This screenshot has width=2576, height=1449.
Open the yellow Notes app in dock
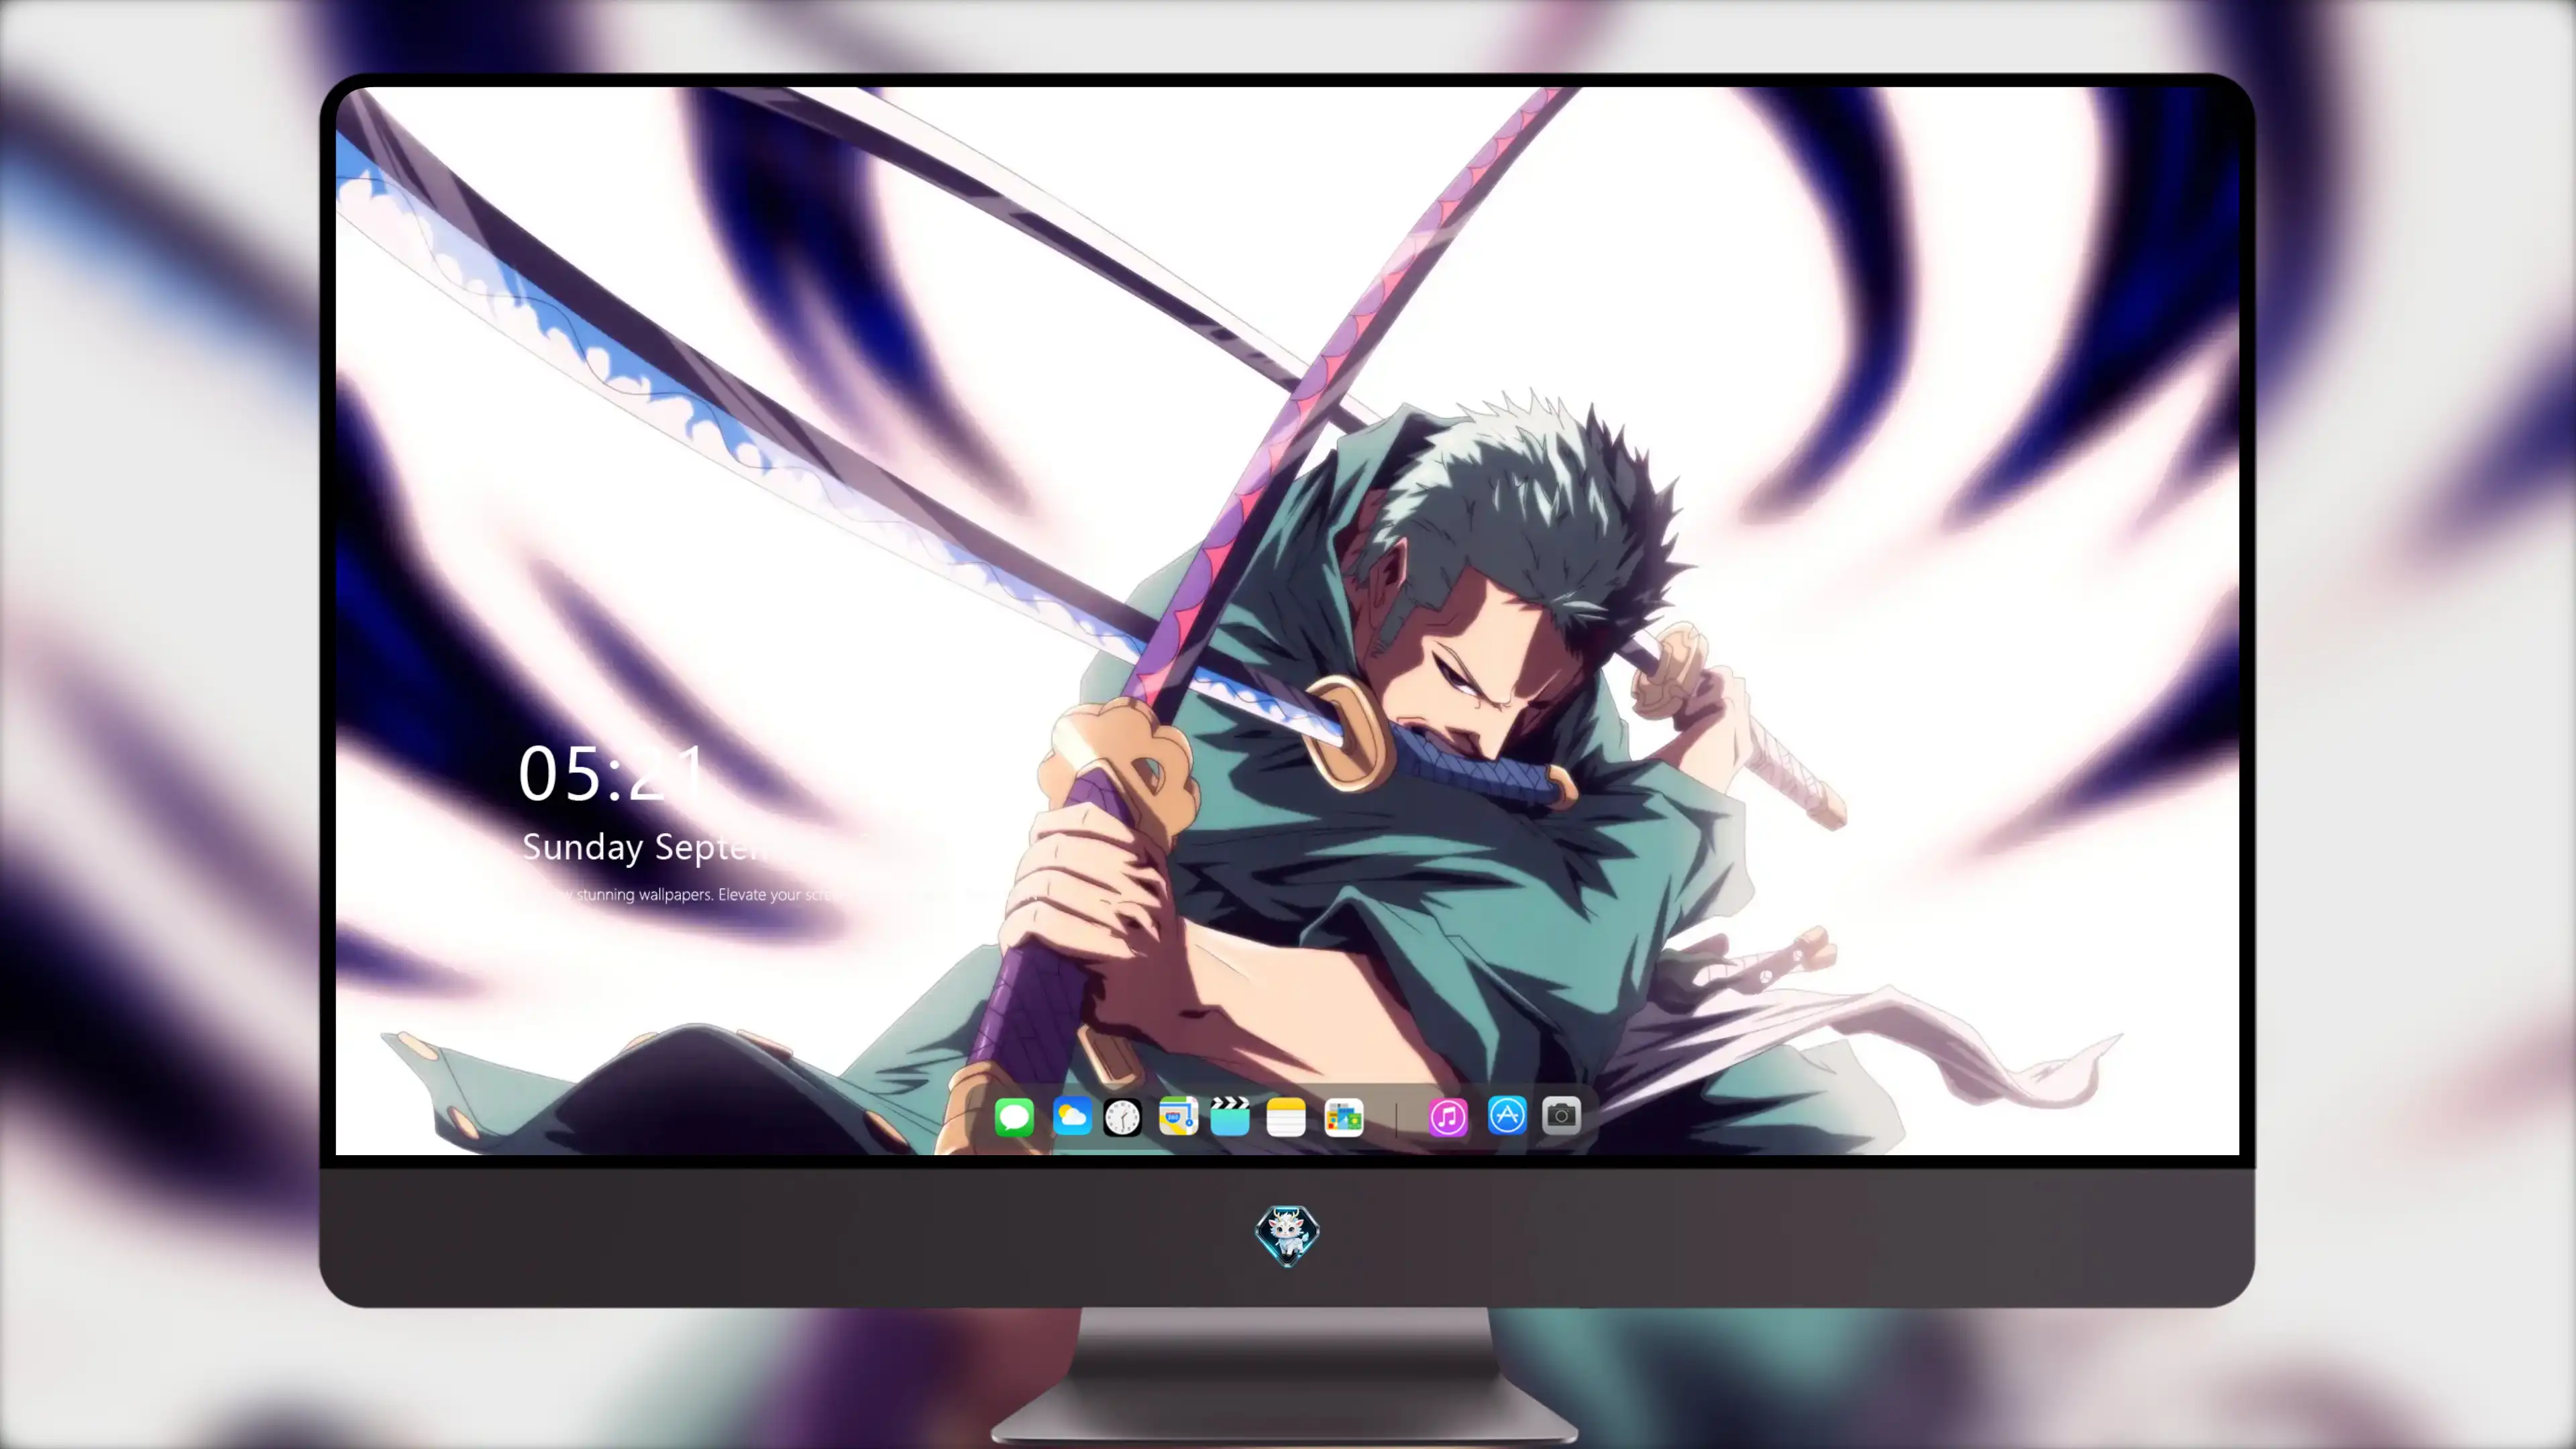tap(1286, 1117)
